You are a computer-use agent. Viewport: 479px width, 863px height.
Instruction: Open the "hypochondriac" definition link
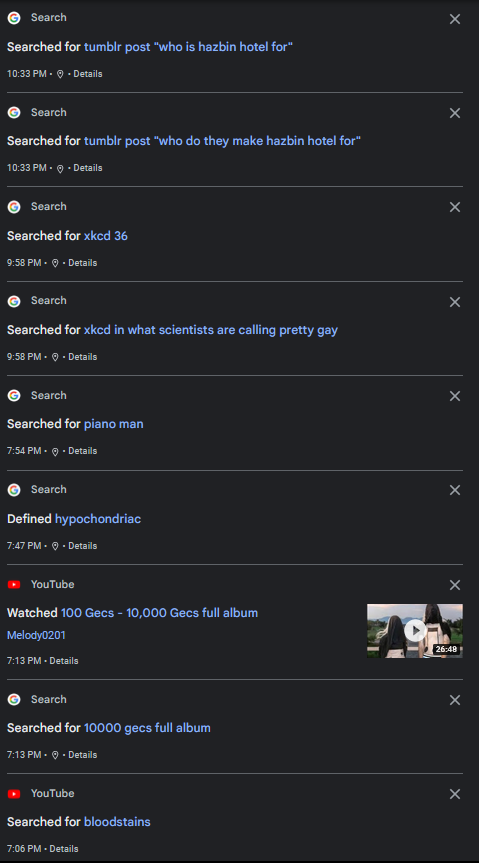pyautogui.click(x=98, y=518)
